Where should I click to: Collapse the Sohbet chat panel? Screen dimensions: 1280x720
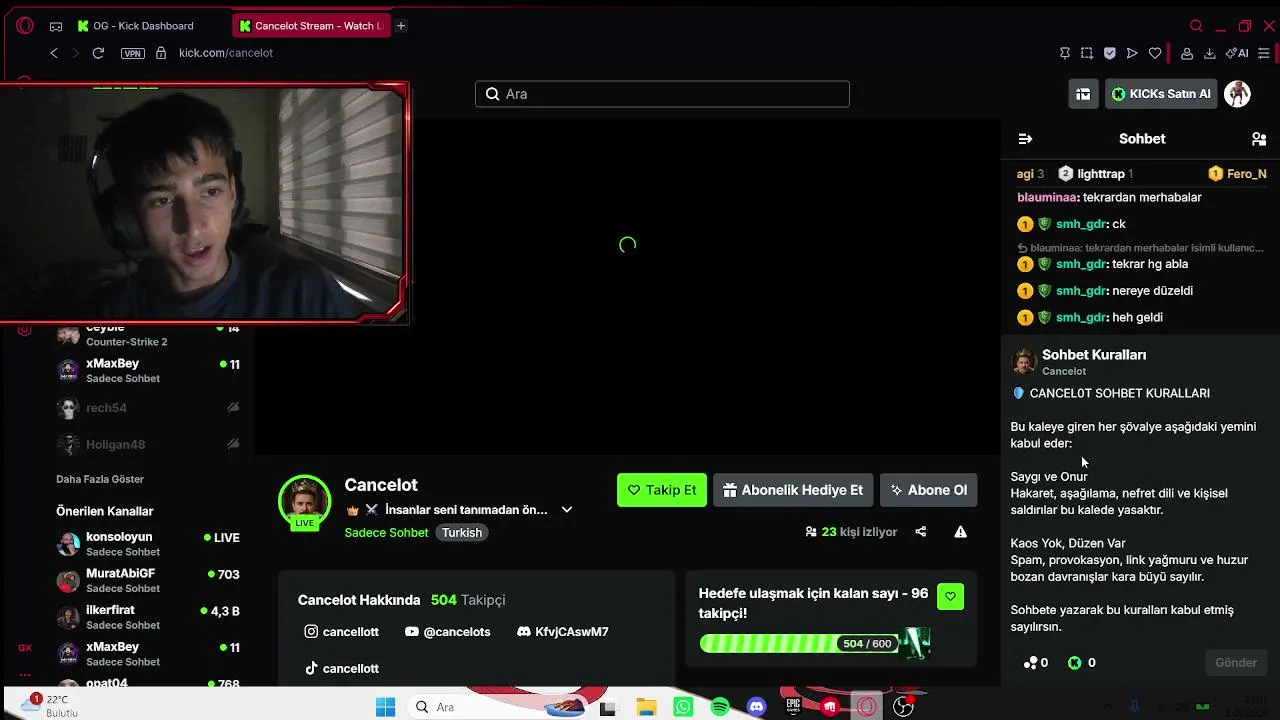[x=1025, y=139]
